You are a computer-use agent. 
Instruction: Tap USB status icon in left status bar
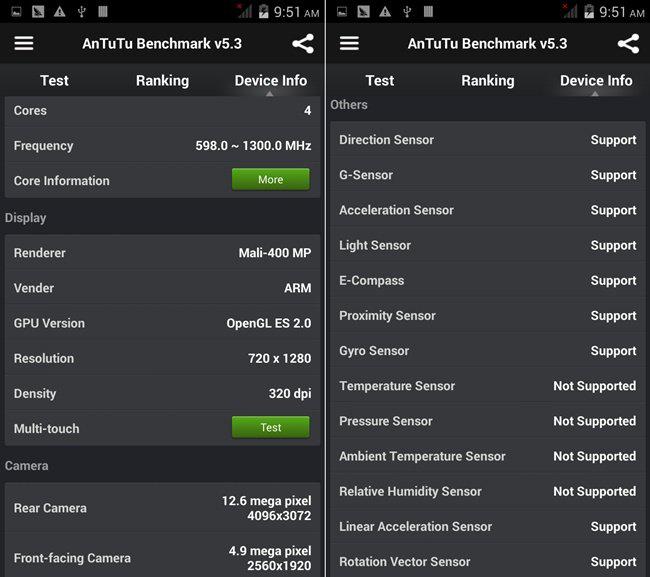coord(81,12)
